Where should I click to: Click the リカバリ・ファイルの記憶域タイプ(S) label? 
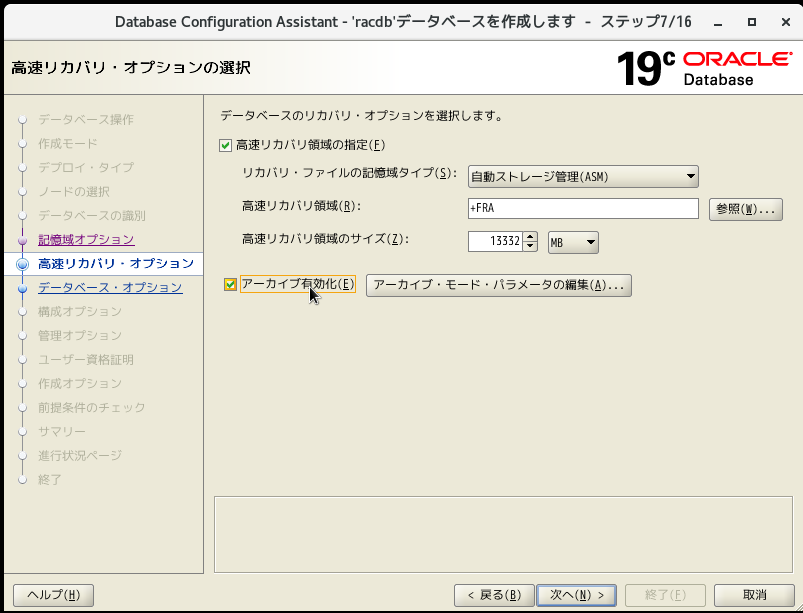pos(349,174)
